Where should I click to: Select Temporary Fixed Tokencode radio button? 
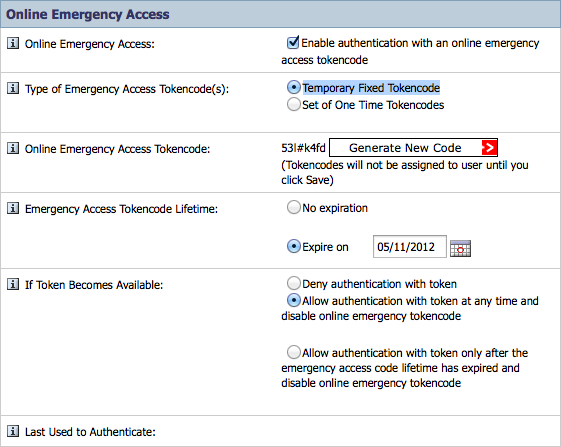click(x=293, y=87)
